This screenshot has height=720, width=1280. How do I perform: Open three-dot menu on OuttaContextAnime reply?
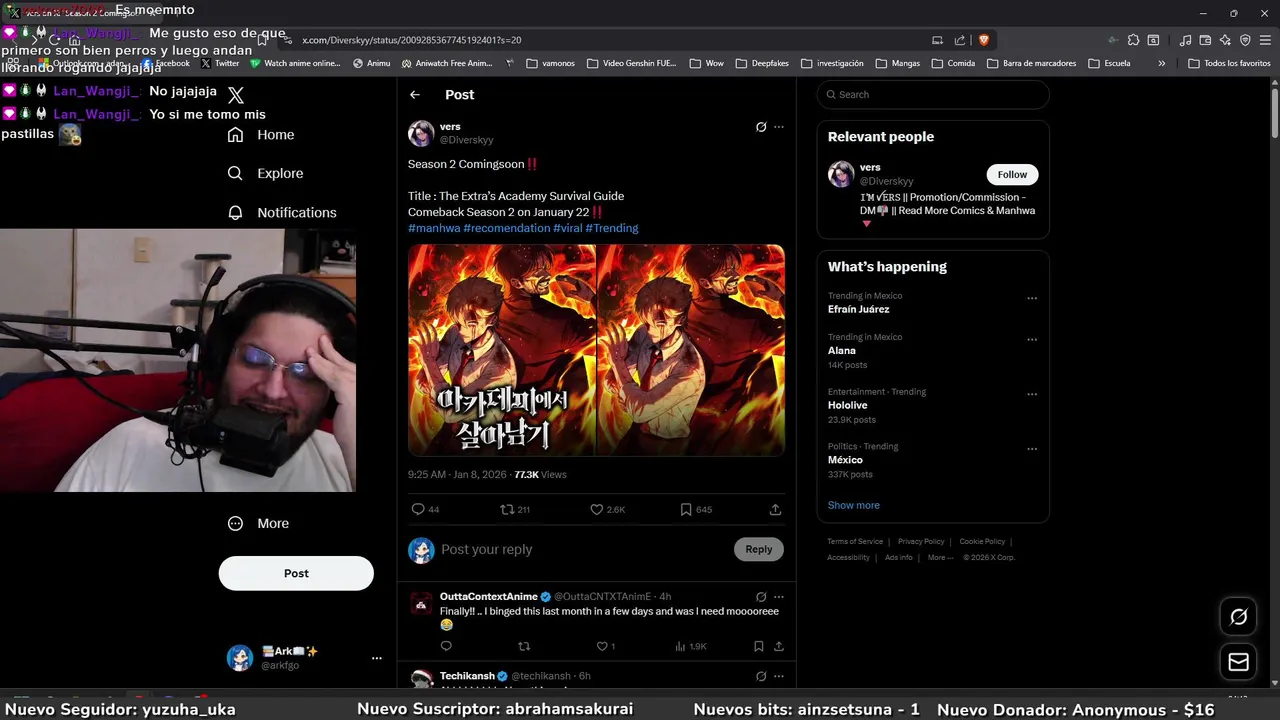coord(779,597)
